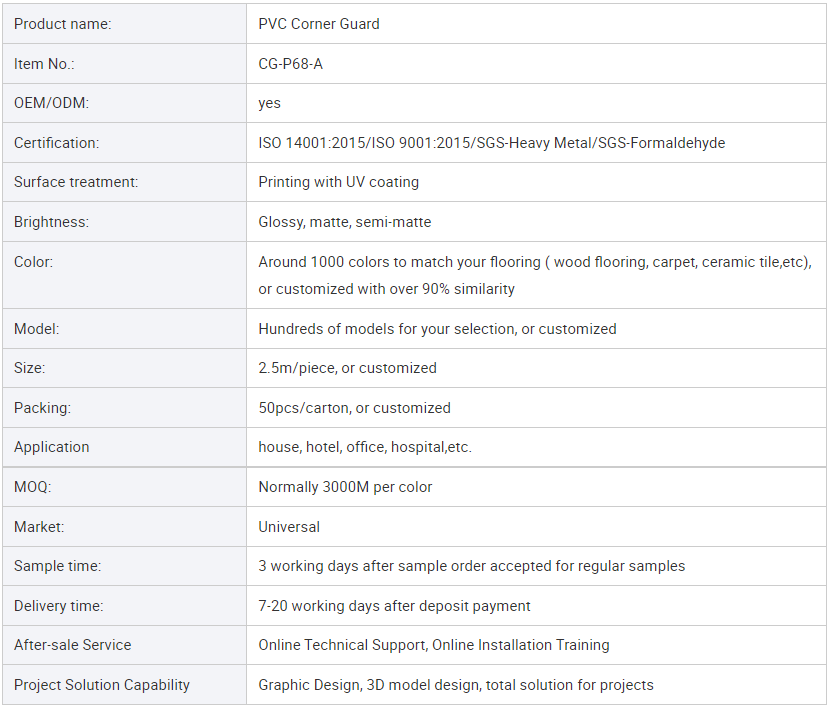Select the item number CG-P68-A
Viewport: 837px width, 711px height.
290,64
